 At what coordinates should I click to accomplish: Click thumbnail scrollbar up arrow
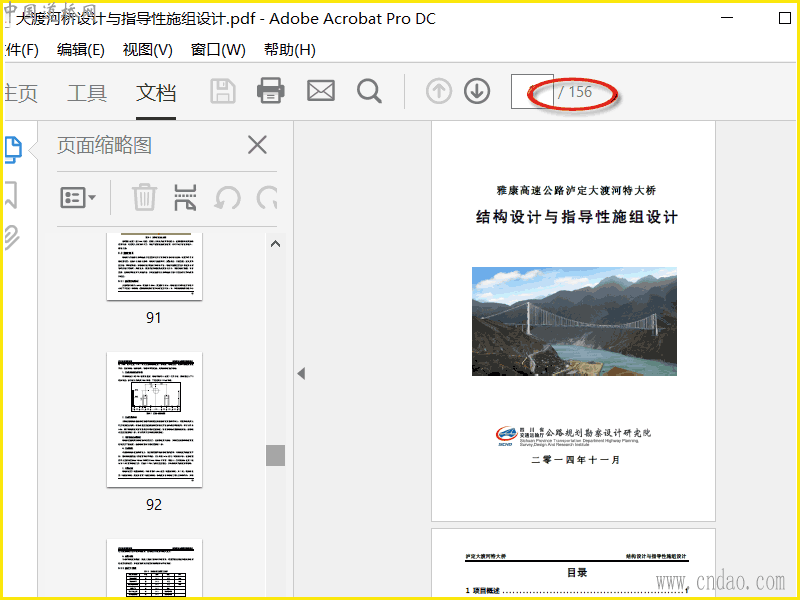coord(276,244)
